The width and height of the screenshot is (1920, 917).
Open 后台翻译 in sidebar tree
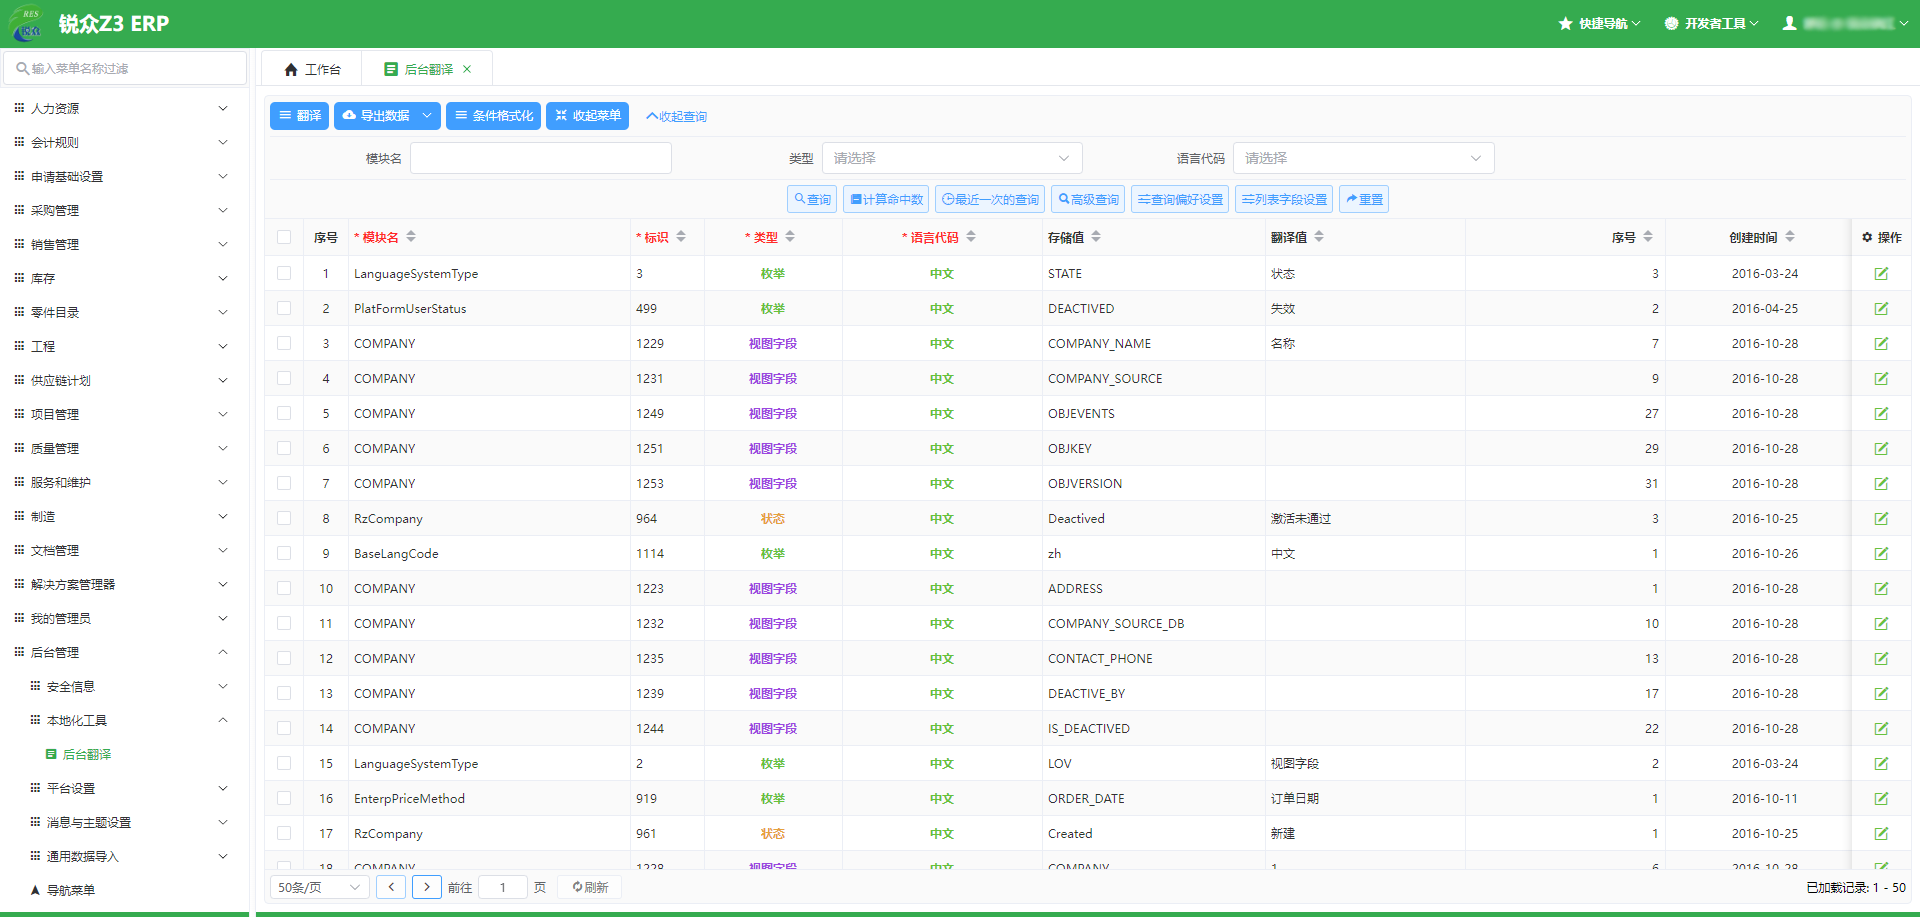click(87, 754)
